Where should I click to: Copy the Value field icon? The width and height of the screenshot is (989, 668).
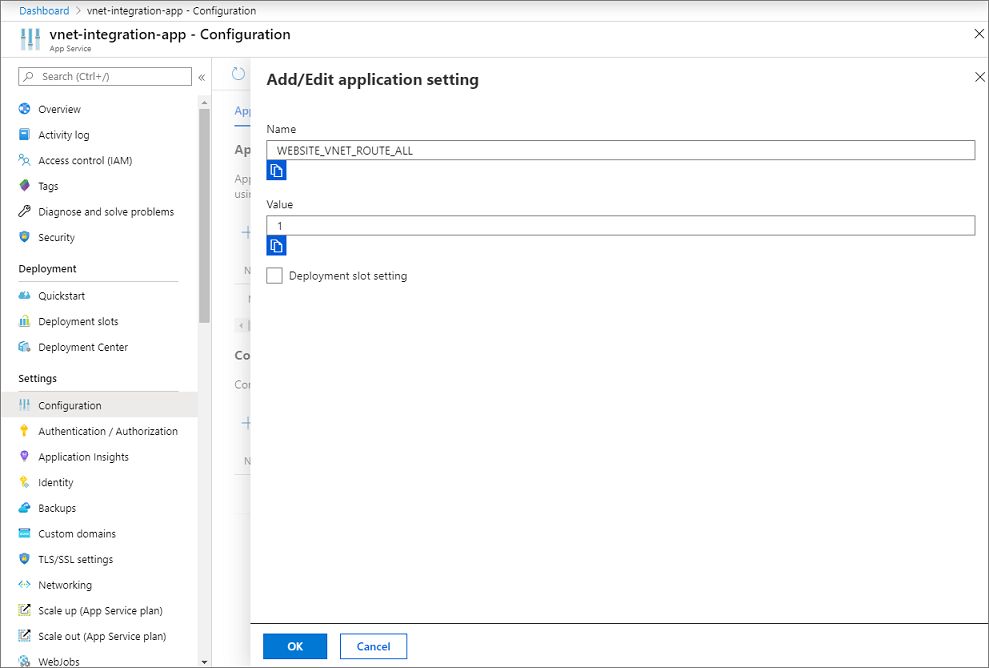tap(276, 245)
